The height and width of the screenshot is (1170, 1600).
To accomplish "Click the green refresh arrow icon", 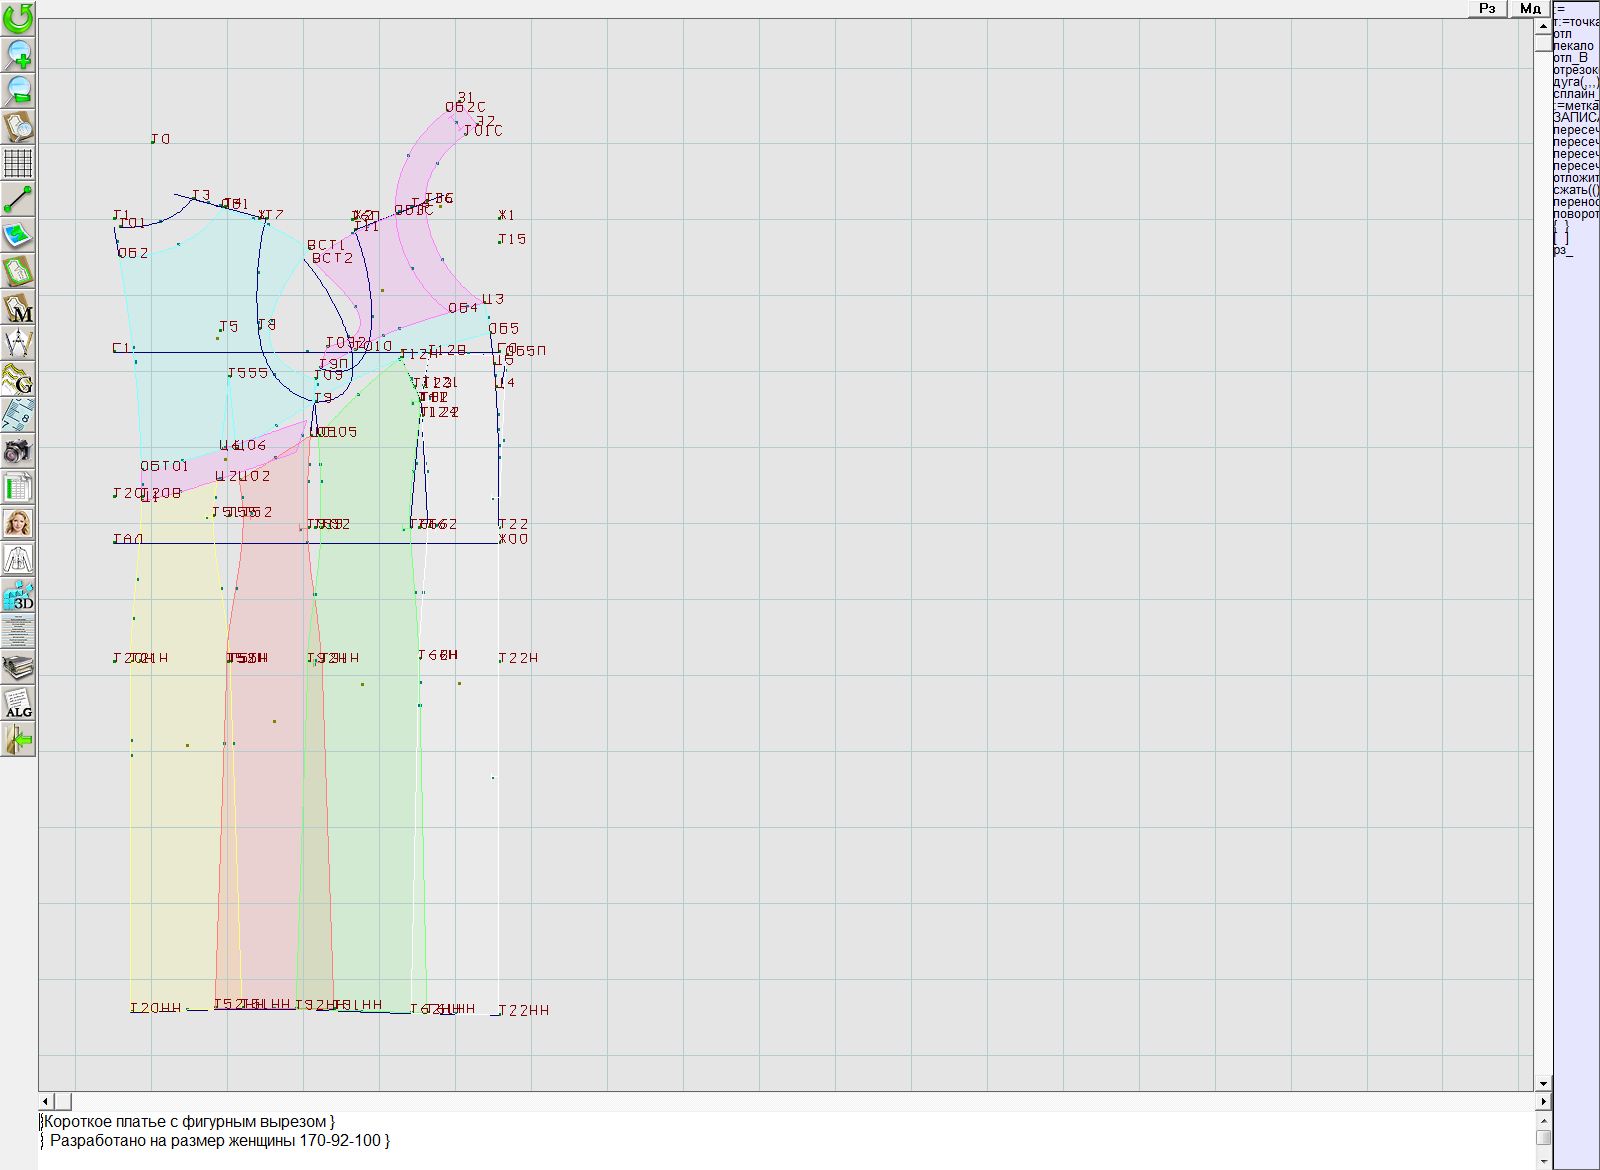I will [18, 18].
